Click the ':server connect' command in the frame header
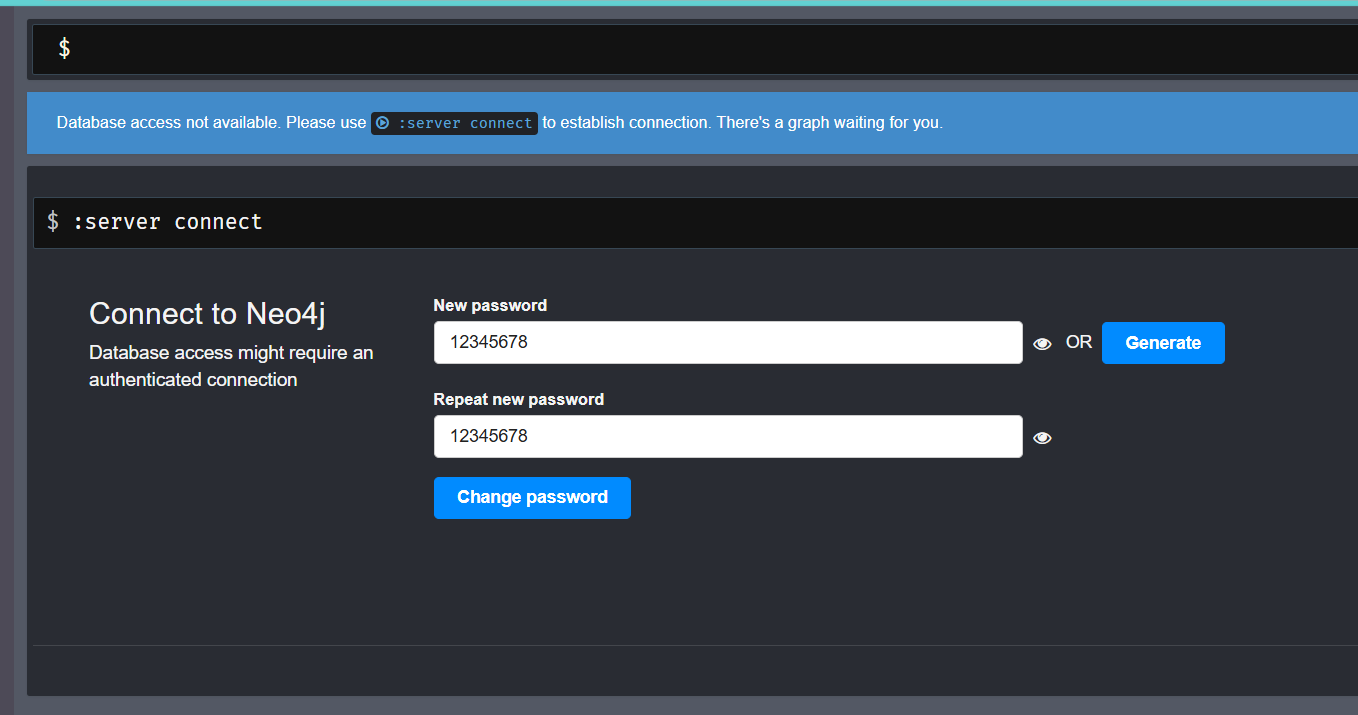The width and height of the screenshot is (1358, 715). tap(167, 221)
